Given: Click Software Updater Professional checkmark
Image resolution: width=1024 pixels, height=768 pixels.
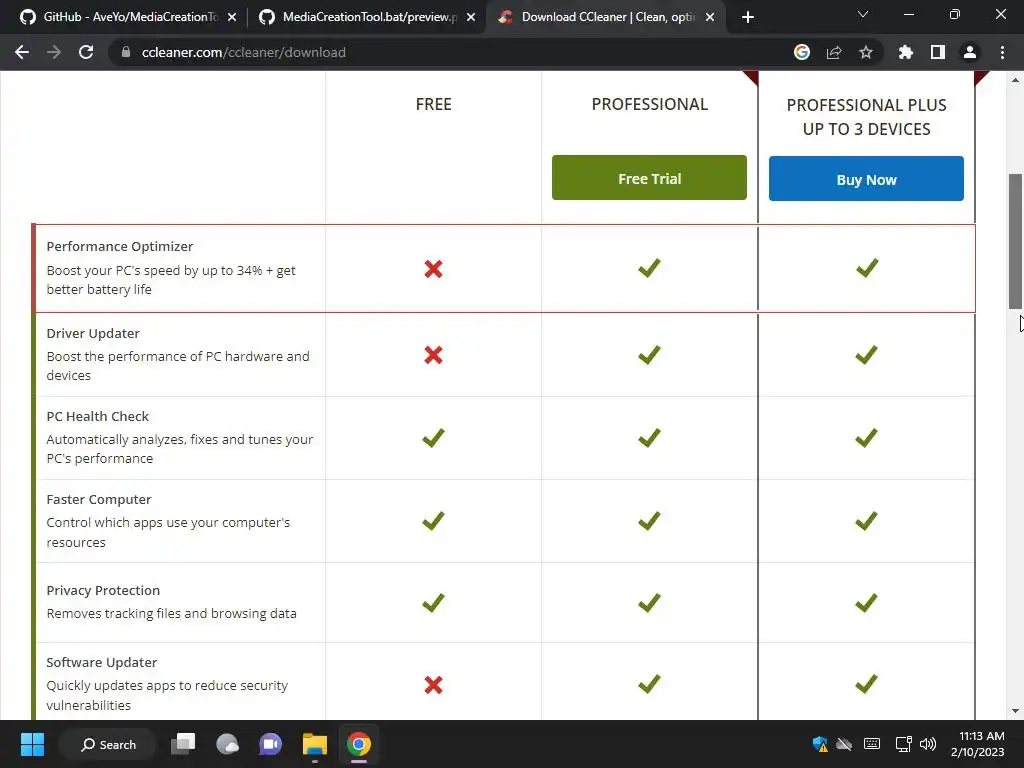Looking at the screenshot, I should [649, 683].
